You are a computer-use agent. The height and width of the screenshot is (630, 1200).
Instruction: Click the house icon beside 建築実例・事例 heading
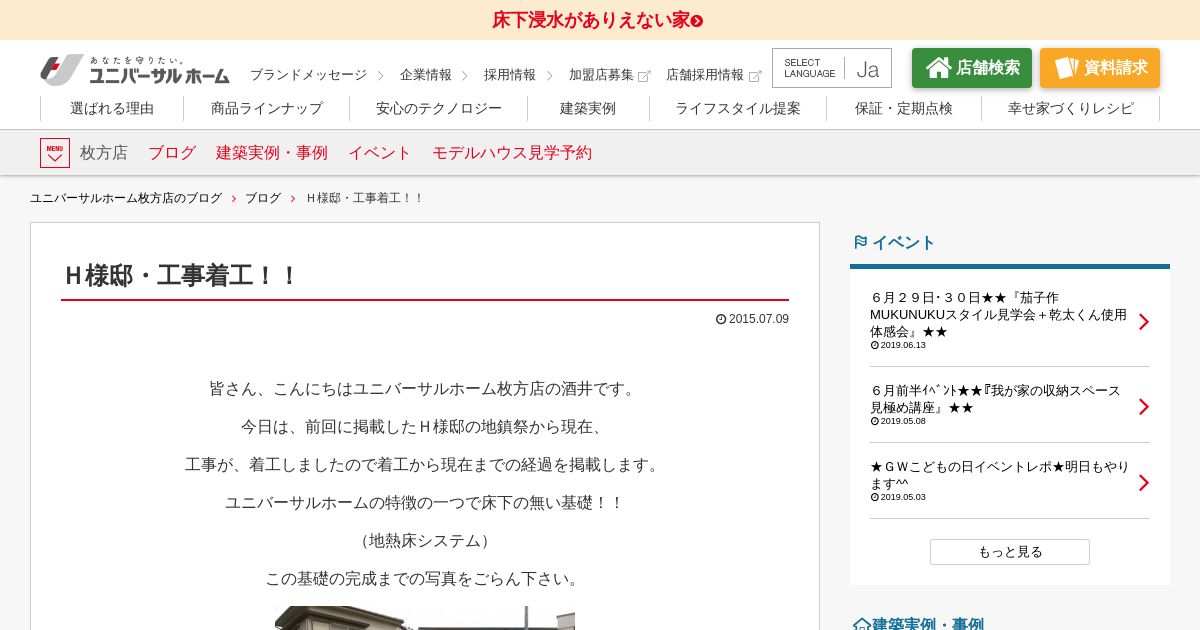[861, 624]
